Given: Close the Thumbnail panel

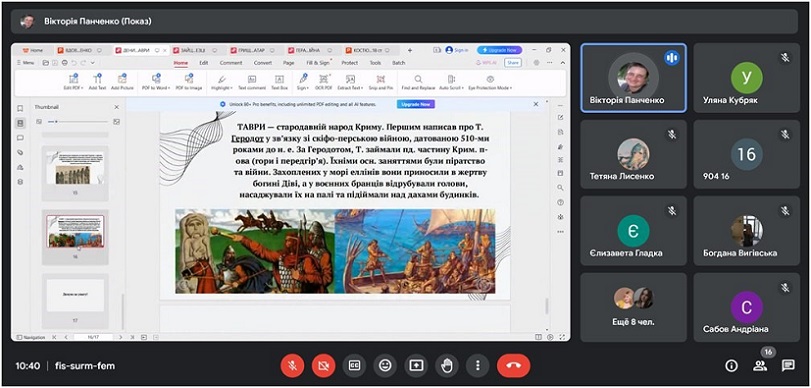Looking at the screenshot, I should (116, 107).
